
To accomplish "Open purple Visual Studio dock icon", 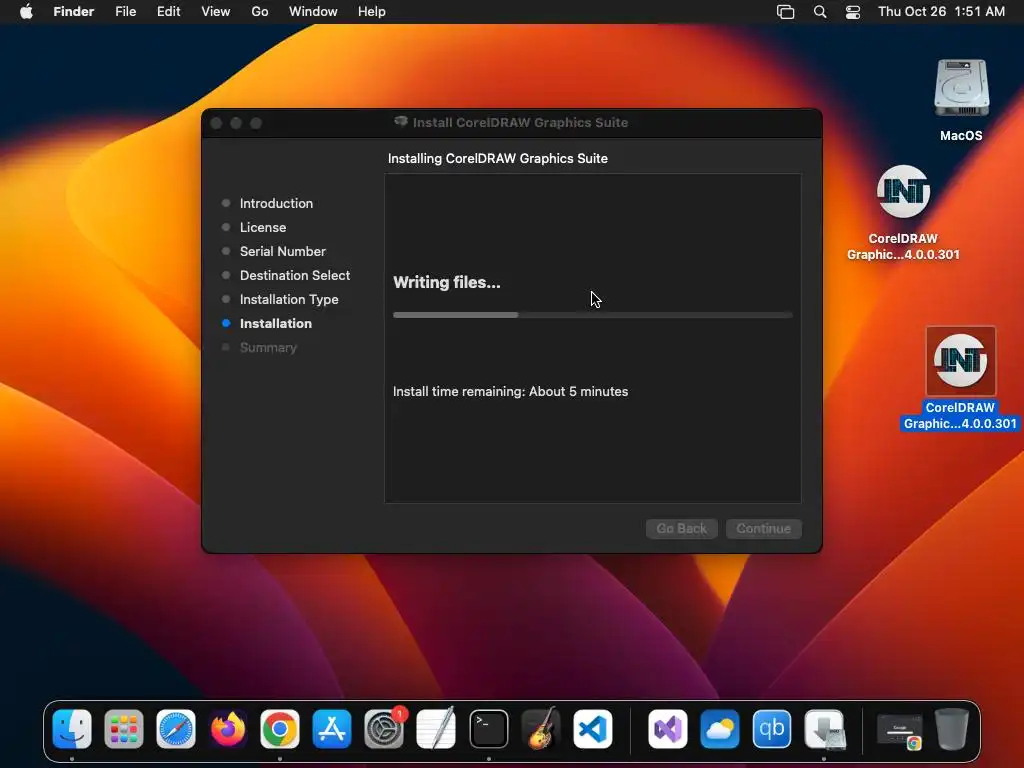I will (667, 729).
